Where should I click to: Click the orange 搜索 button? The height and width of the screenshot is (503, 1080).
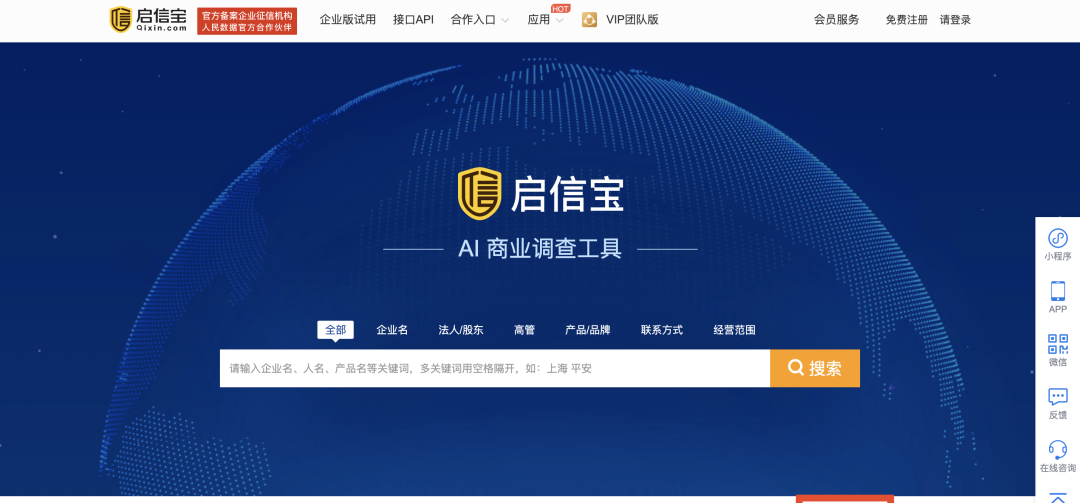[815, 368]
